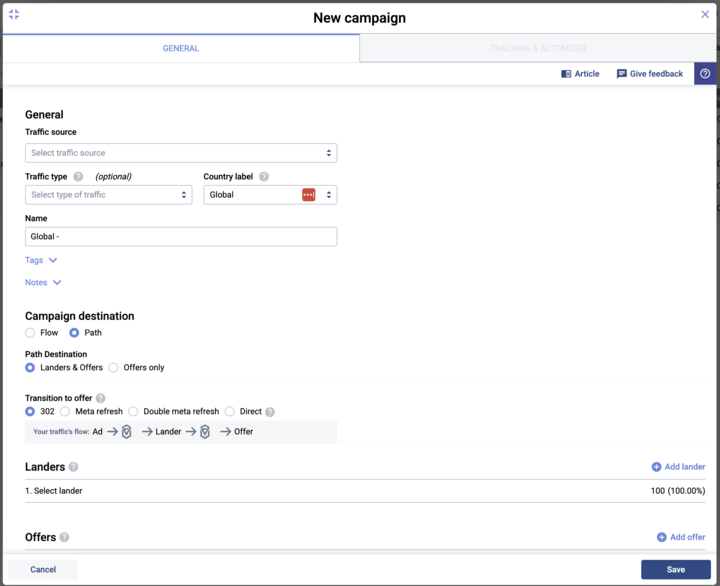Click the Add lander link

coord(678,467)
